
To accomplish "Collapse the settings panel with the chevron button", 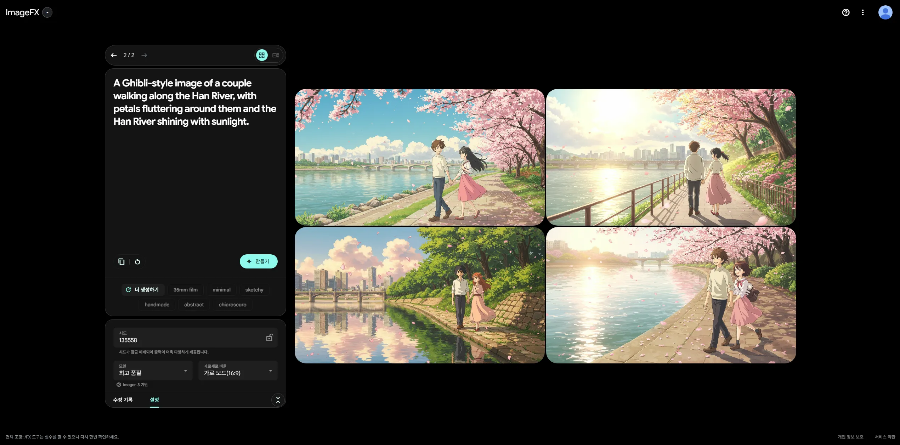I will (x=278, y=400).
